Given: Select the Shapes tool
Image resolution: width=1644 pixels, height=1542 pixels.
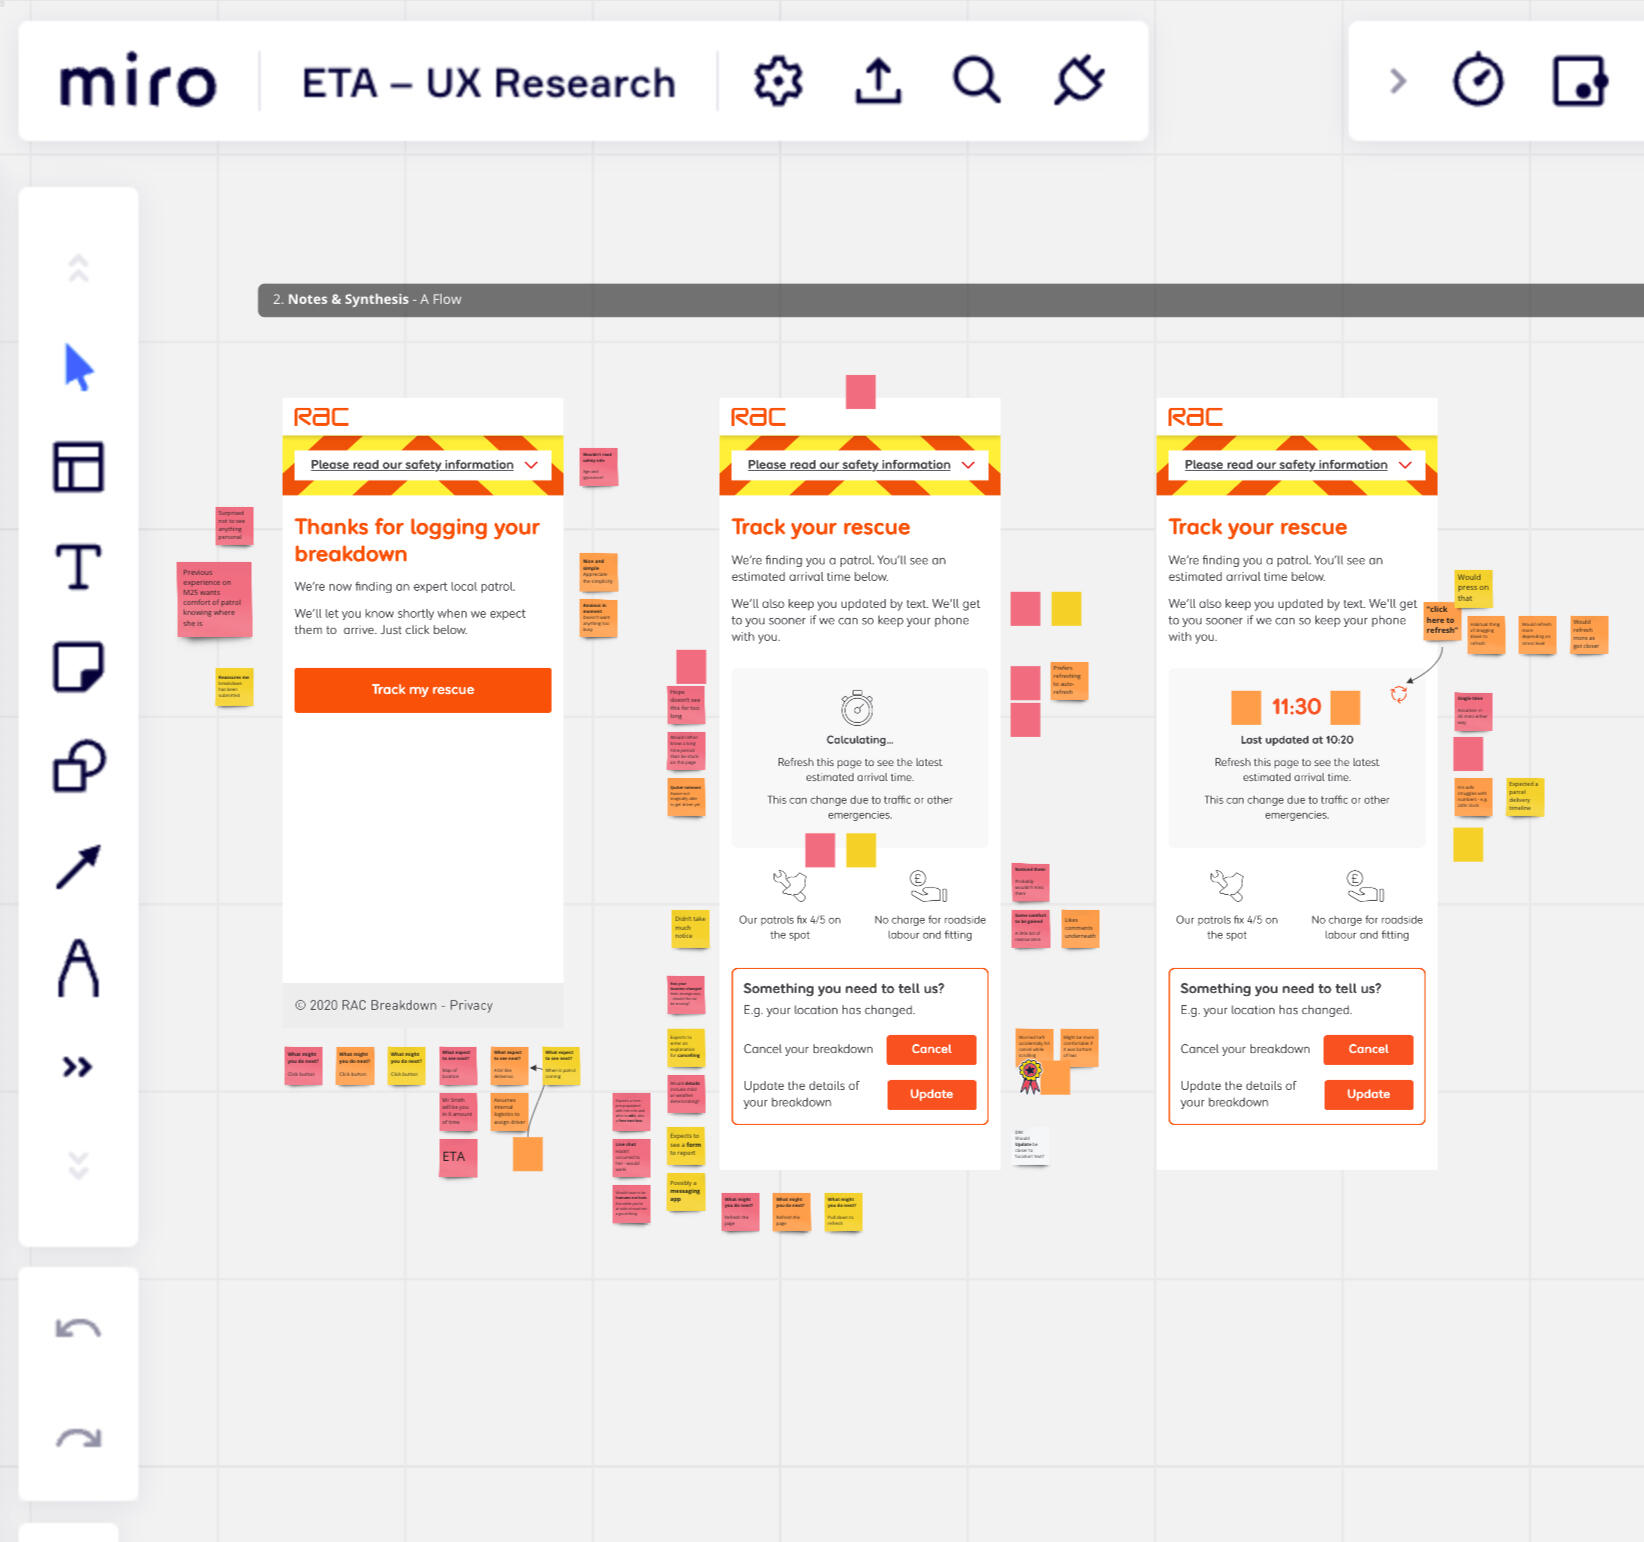Looking at the screenshot, I should click(78, 767).
